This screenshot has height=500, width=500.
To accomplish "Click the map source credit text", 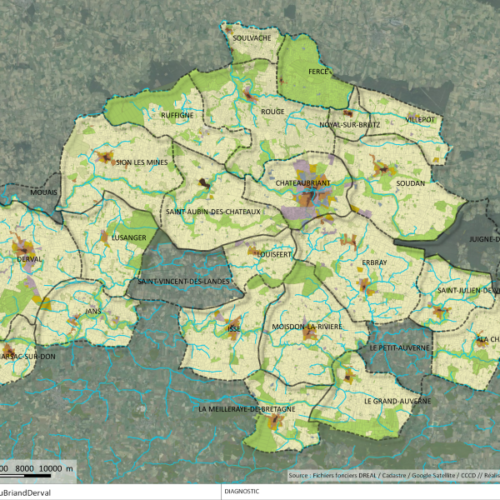I will [394, 475].
